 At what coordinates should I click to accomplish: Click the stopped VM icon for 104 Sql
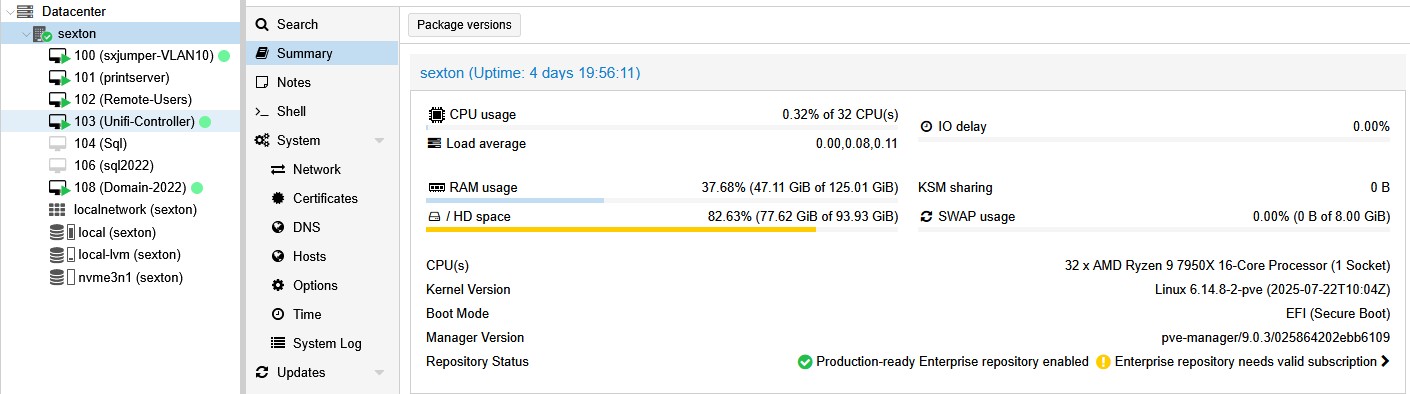tap(58, 144)
